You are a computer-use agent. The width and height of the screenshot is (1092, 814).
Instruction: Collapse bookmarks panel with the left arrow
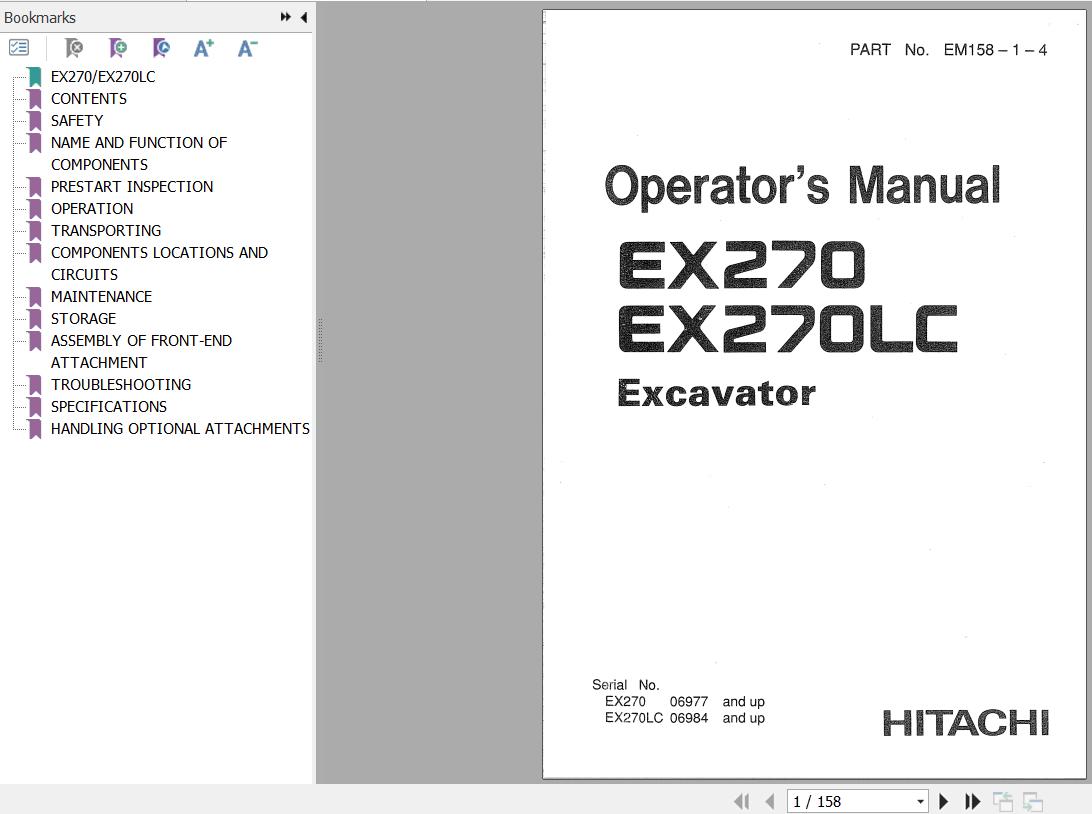[x=304, y=17]
